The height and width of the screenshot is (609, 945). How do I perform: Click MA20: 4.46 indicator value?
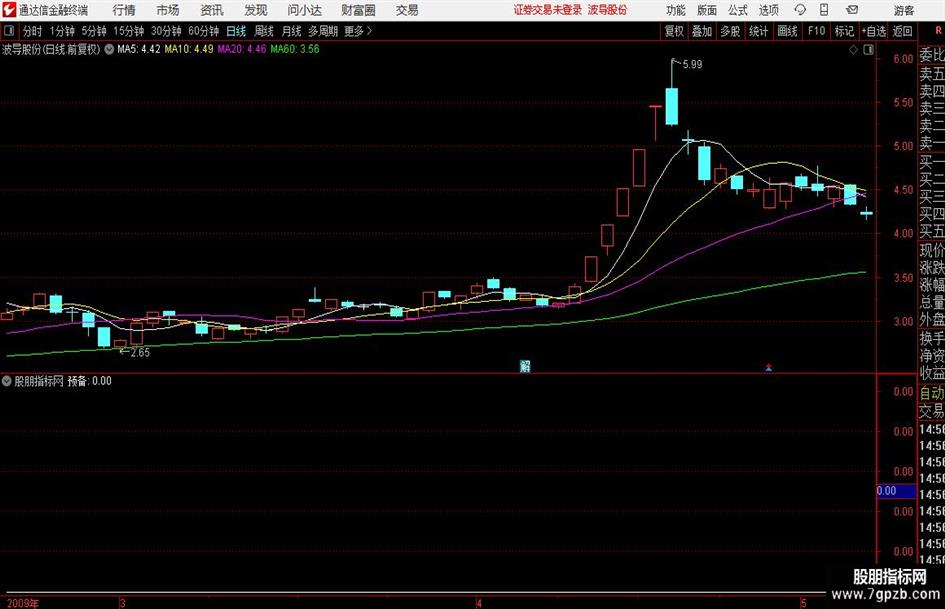tap(242, 49)
